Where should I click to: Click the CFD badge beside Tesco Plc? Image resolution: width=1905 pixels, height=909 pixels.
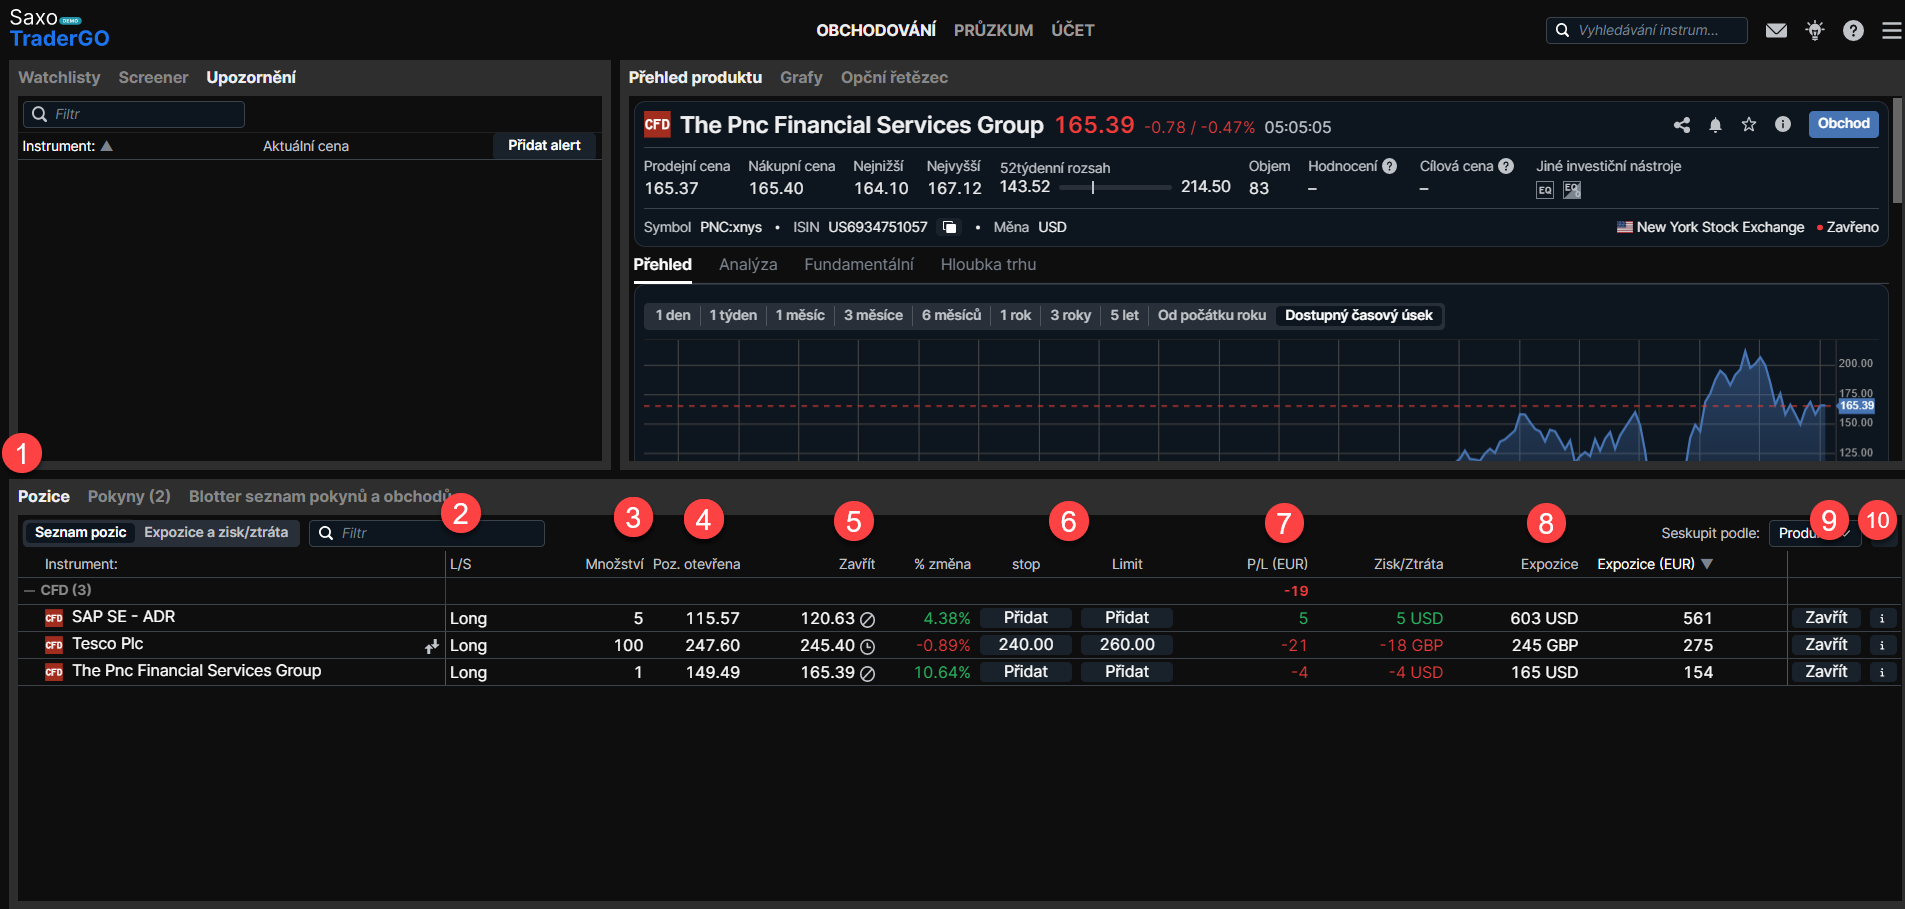54,645
